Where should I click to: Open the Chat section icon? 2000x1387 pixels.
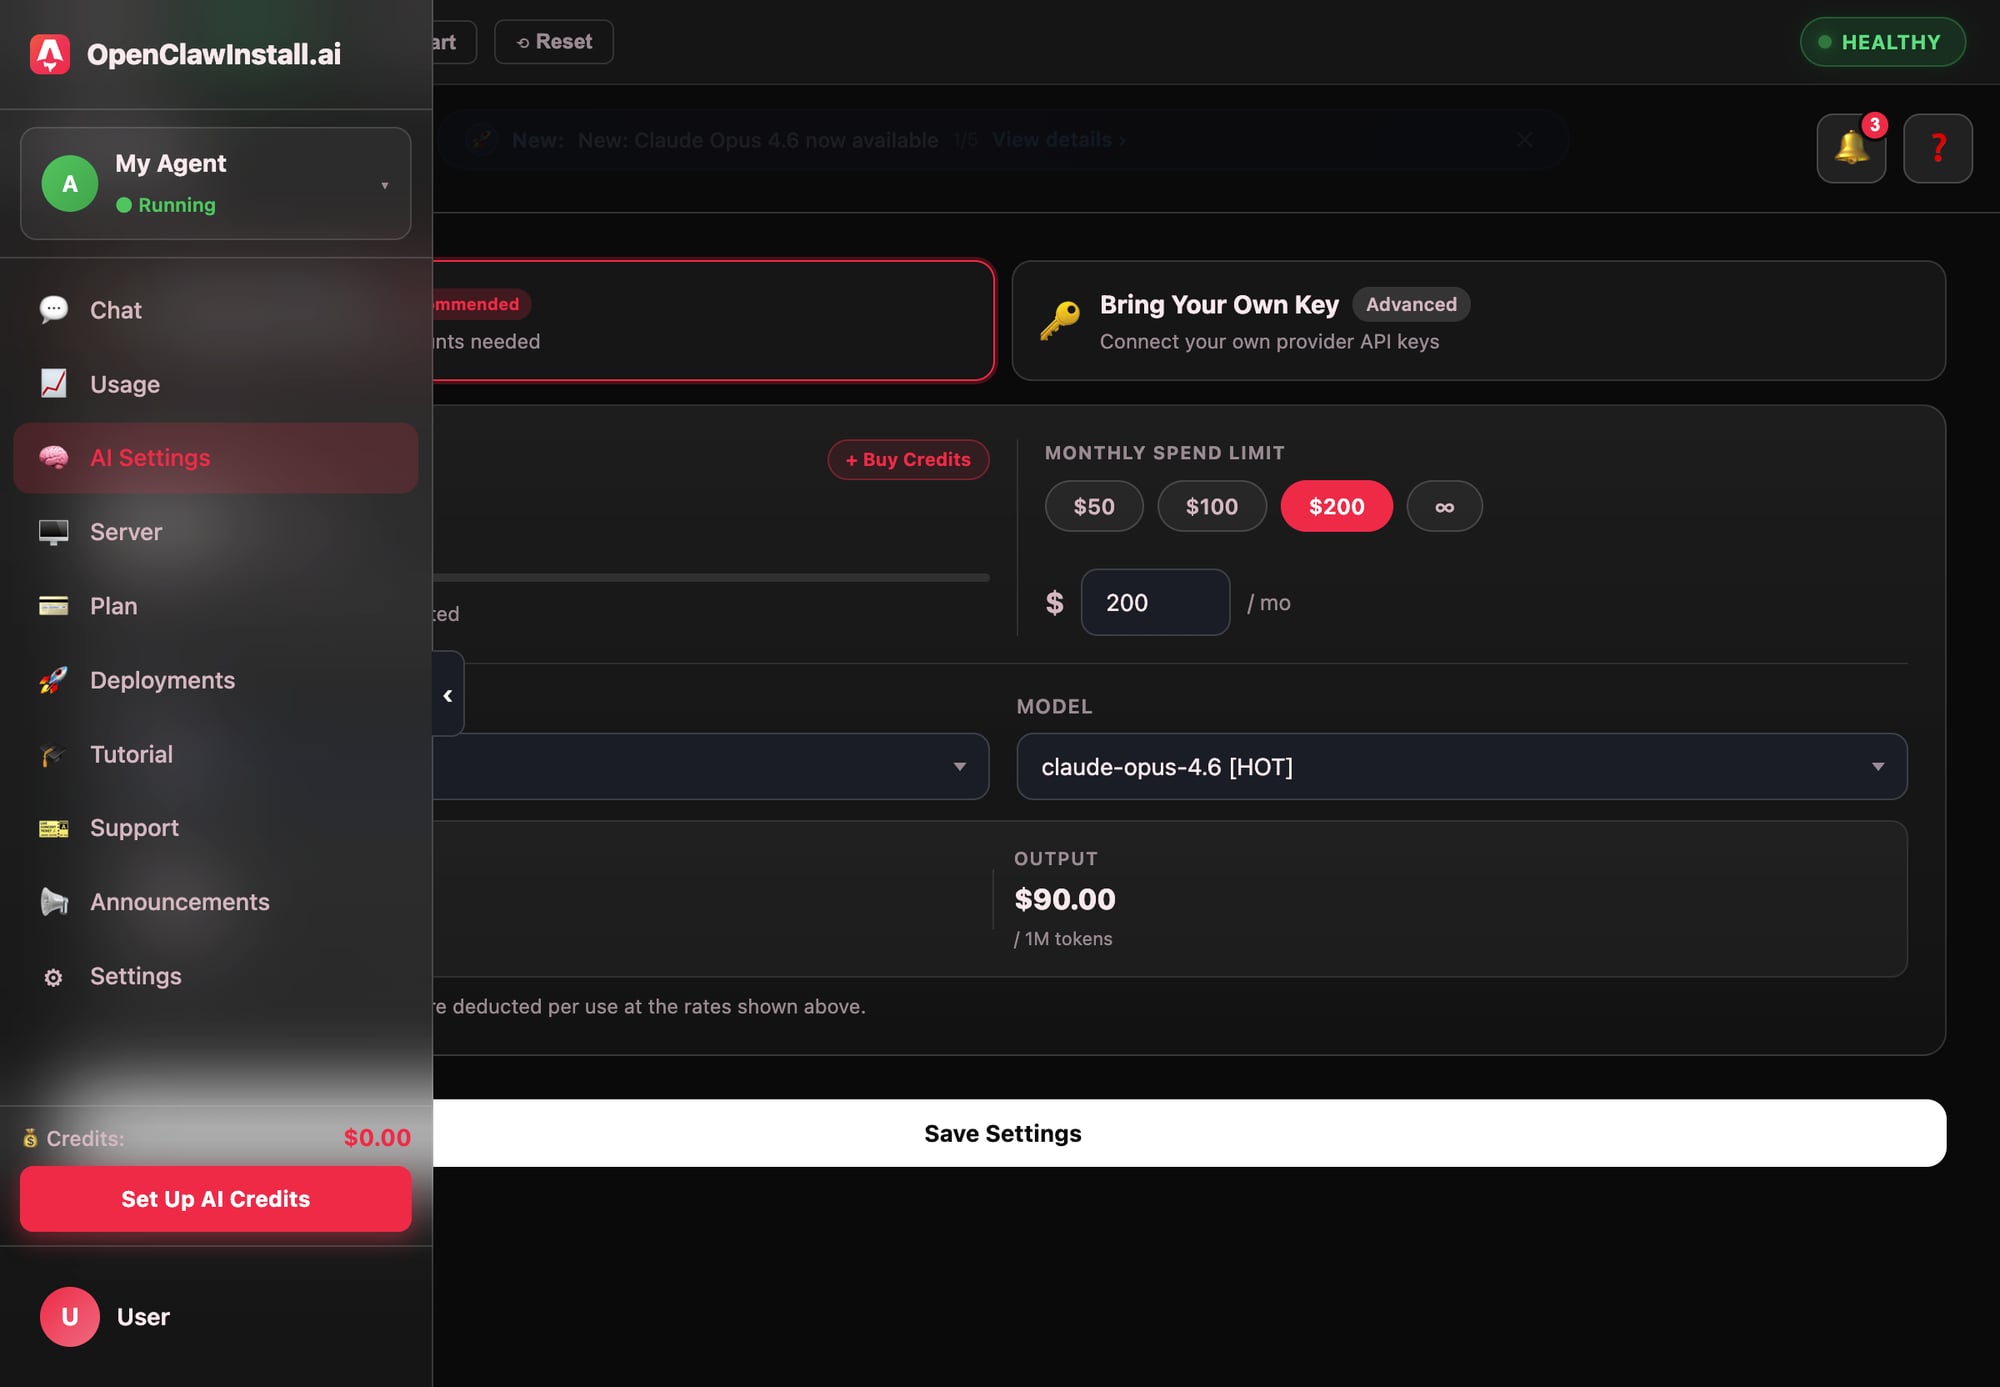(54, 310)
